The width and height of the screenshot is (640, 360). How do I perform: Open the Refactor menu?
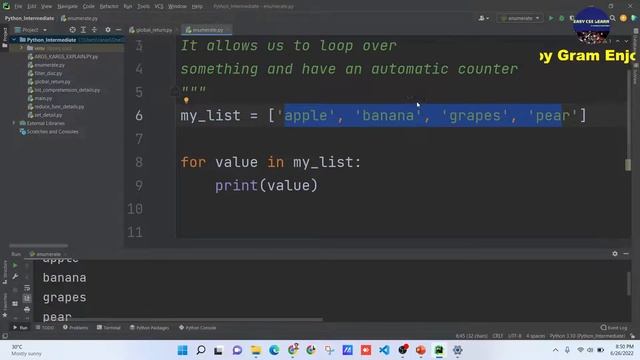pyautogui.click(x=109, y=7)
